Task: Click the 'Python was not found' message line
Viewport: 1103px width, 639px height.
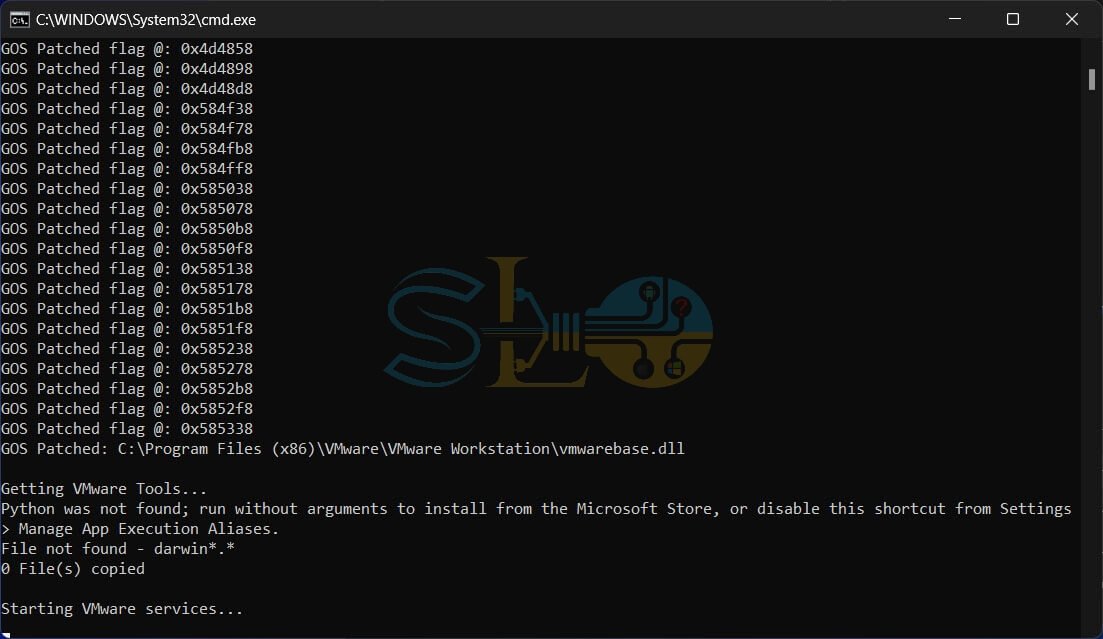Action: click(536, 508)
